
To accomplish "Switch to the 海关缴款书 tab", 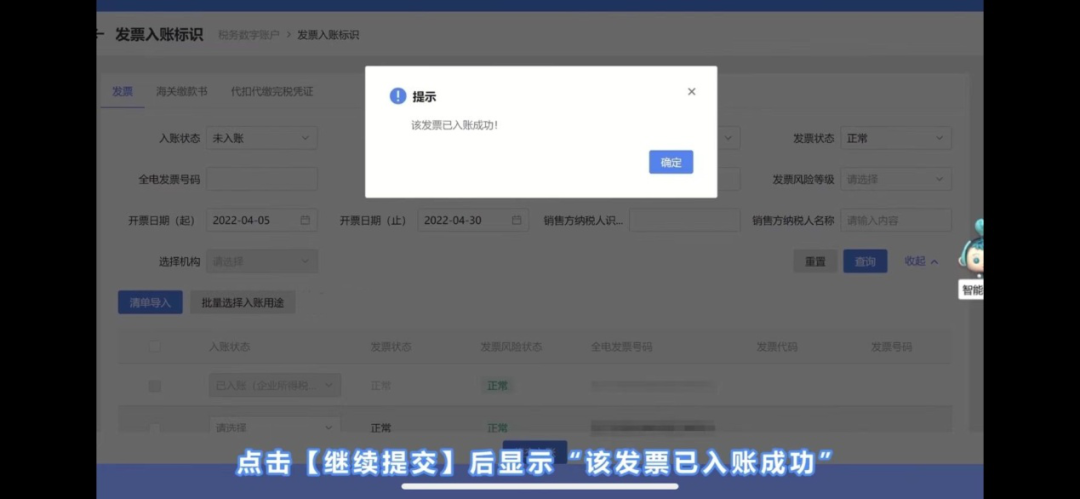I will (181, 91).
